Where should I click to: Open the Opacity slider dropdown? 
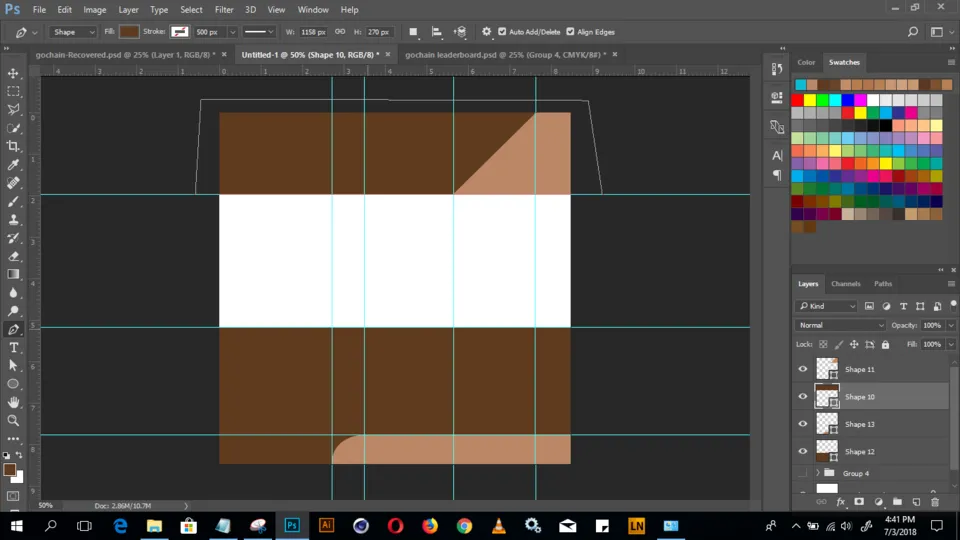[x=951, y=325]
